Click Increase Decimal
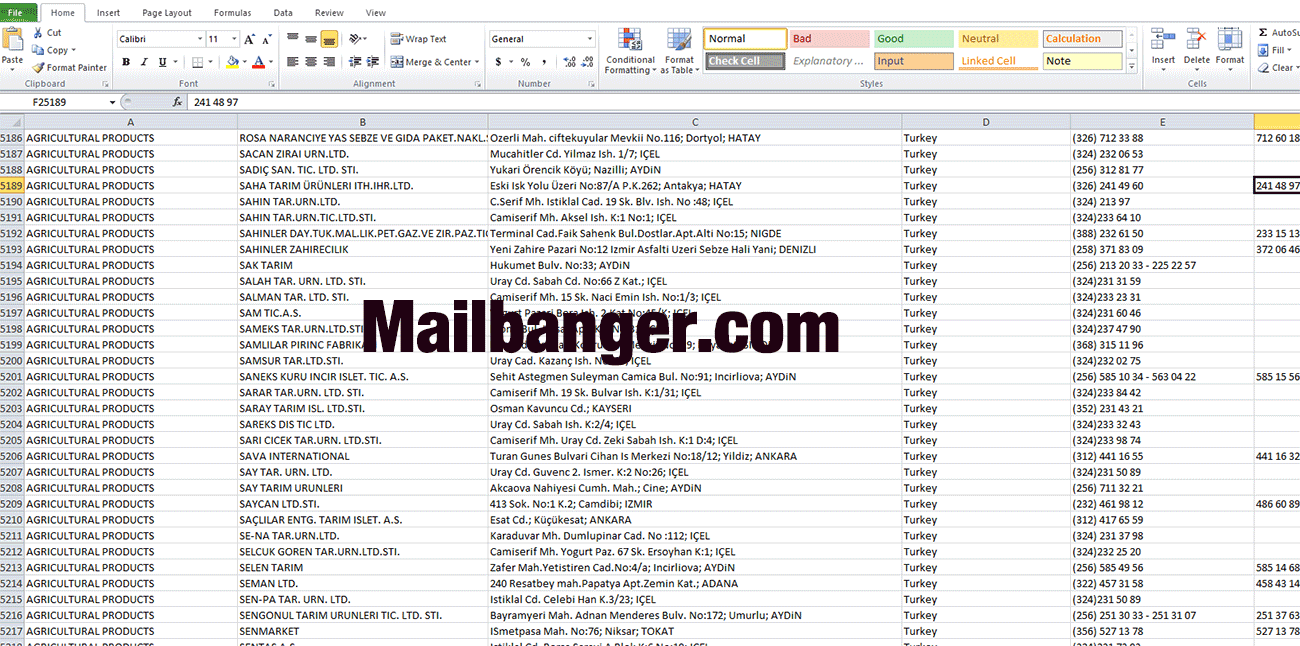Image resolution: width=1300 pixels, height=646 pixels. click(569, 62)
